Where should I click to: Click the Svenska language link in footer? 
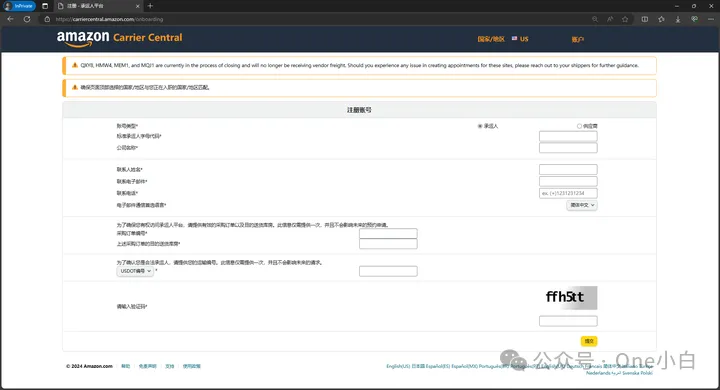coord(630,373)
